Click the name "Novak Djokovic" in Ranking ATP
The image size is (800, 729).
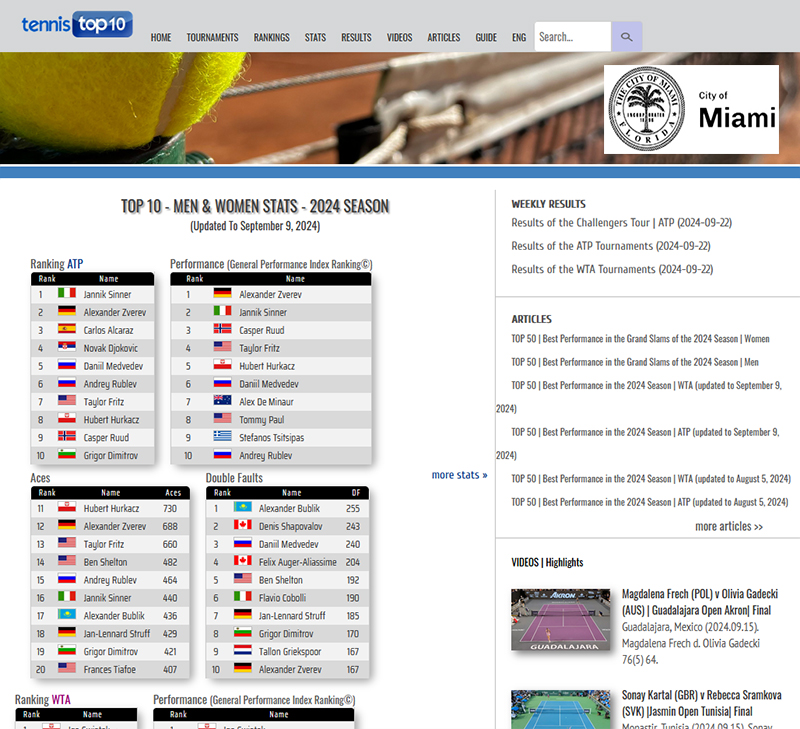[x=111, y=348]
